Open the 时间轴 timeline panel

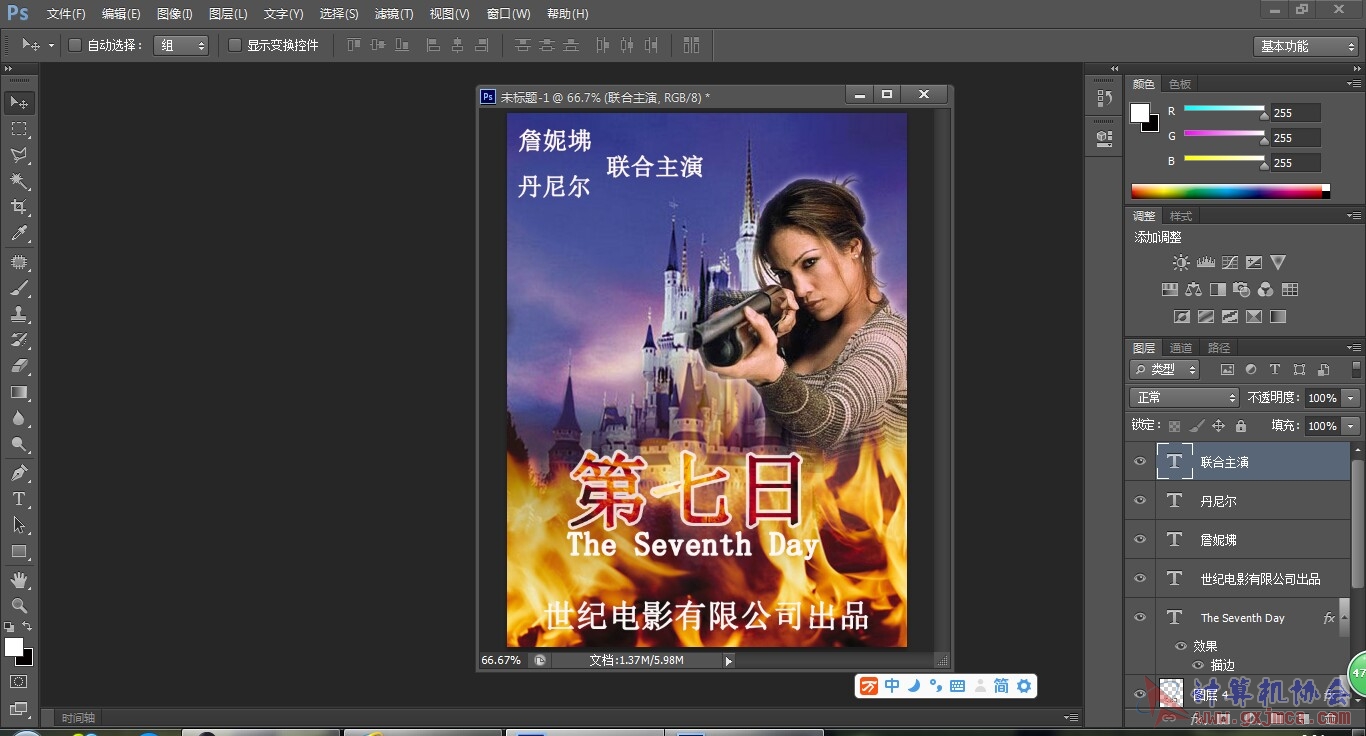[x=78, y=718]
